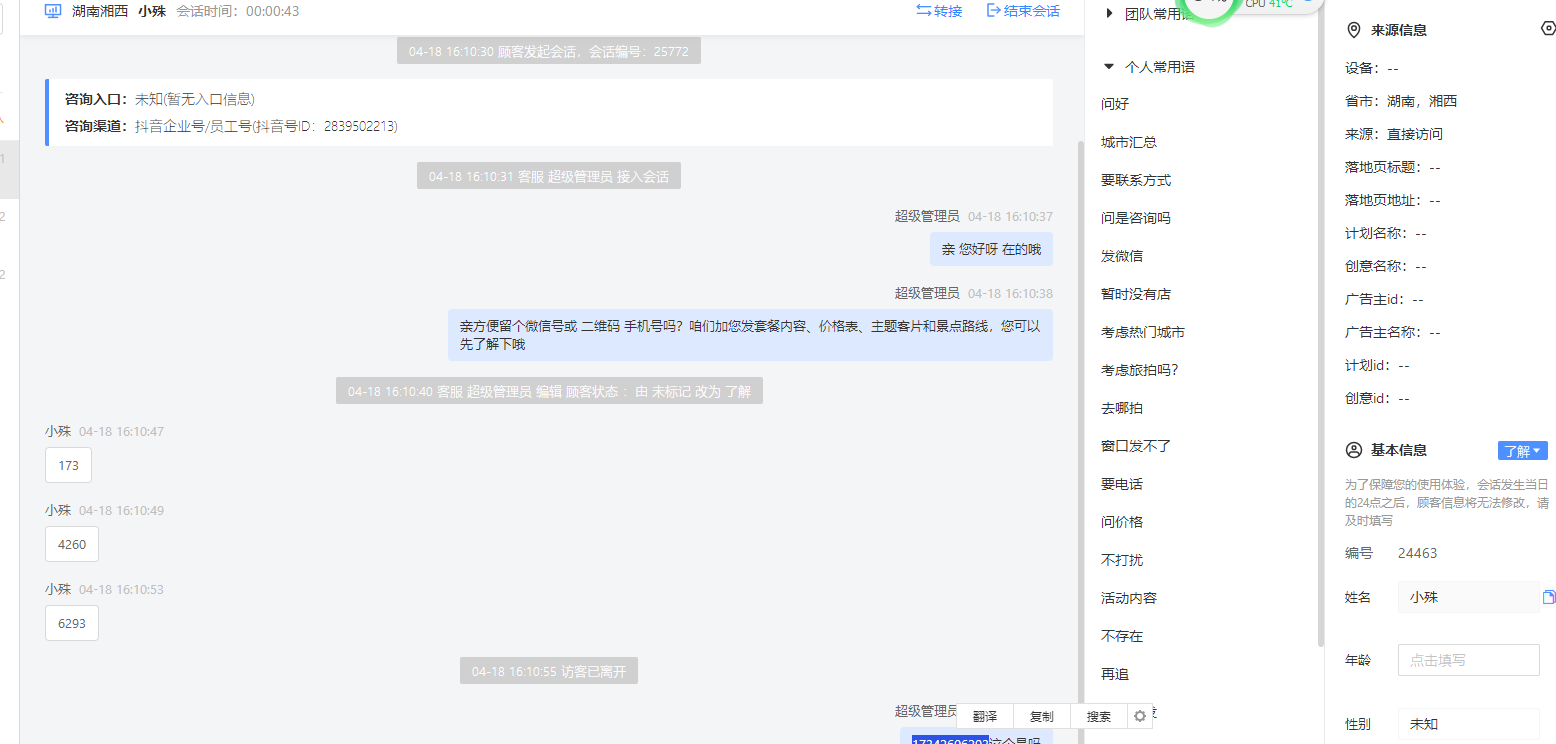1556x744 pixels.
Task: Select the 考虑旅拍吗? quick phrase
Action: [1140, 370]
